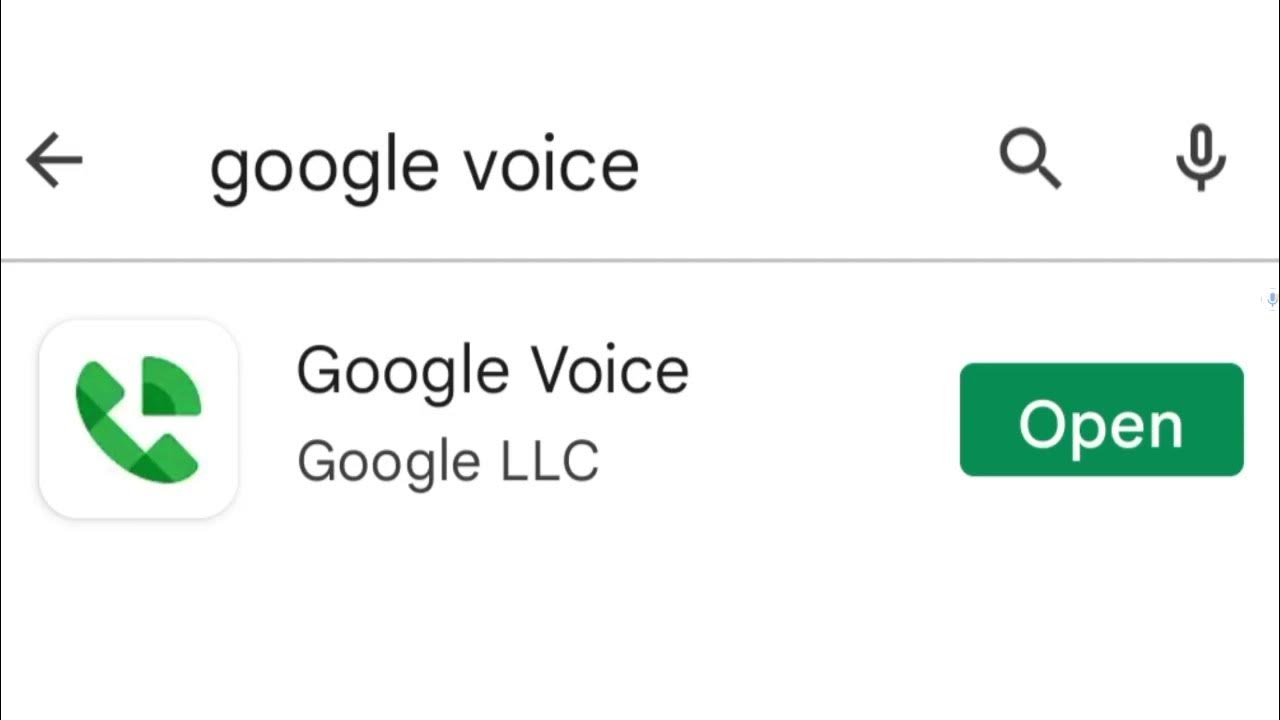Image resolution: width=1280 pixels, height=720 pixels.
Task: Click the word "Voice" in the app title
Action: click(610, 370)
